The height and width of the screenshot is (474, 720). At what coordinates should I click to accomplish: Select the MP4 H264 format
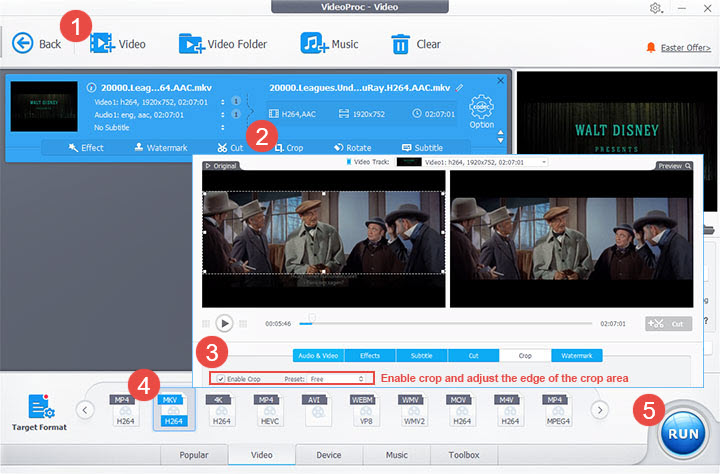tap(125, 410)
